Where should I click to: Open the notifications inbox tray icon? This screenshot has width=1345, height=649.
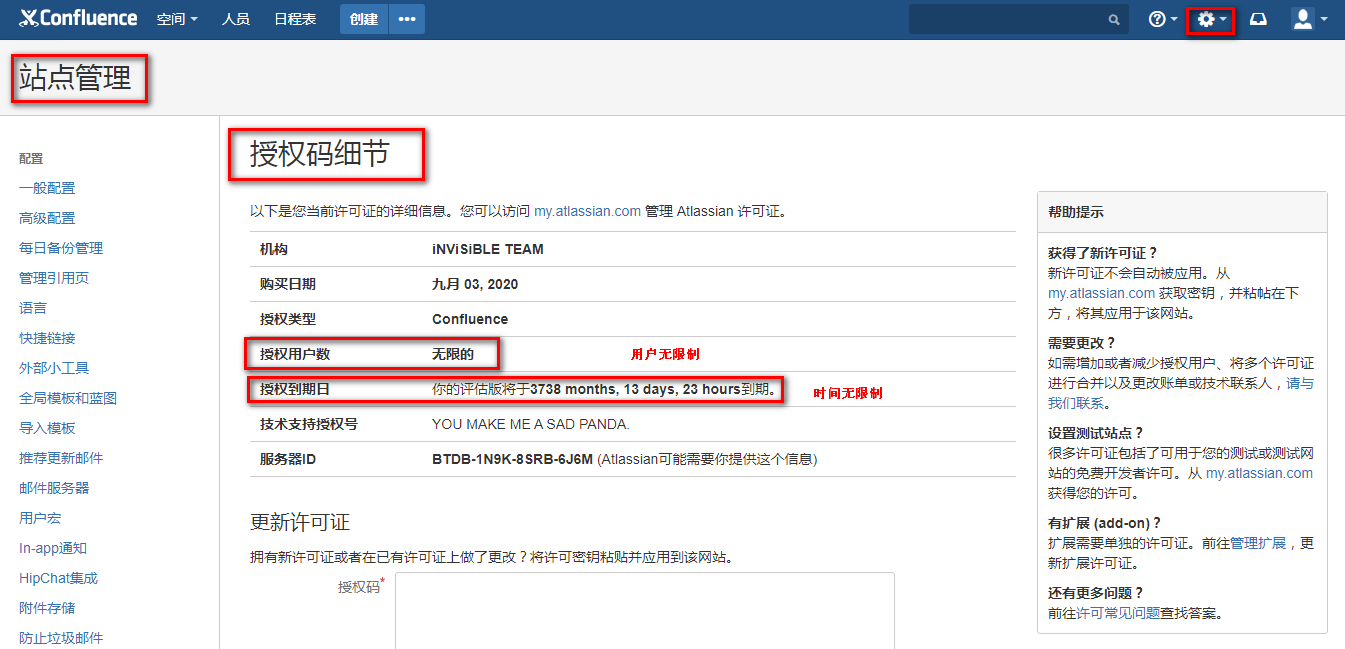(x=1258, y=19)
